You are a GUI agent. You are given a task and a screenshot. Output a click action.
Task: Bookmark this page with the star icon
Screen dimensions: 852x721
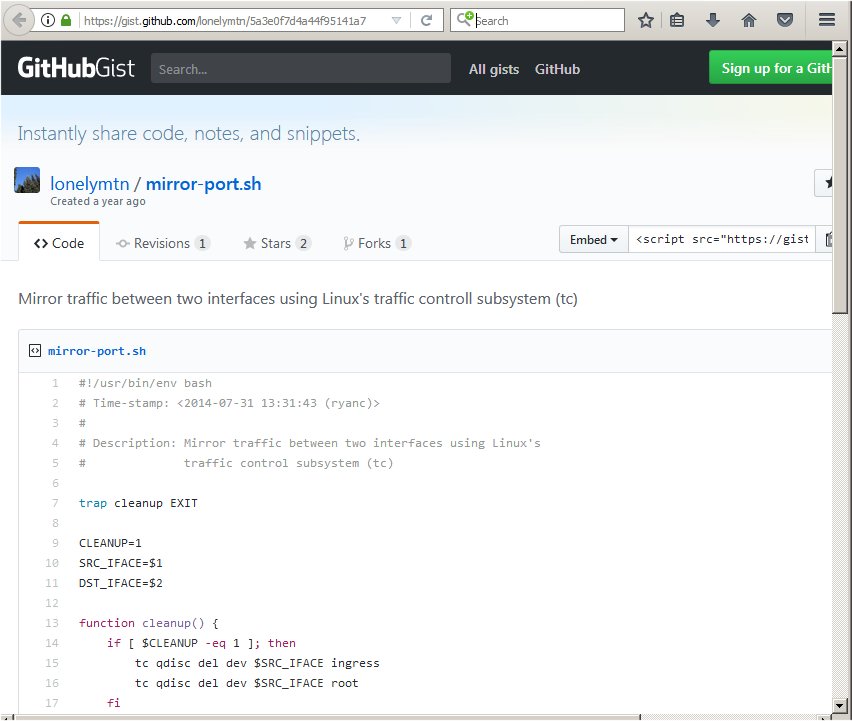click(x=646, y=20)
